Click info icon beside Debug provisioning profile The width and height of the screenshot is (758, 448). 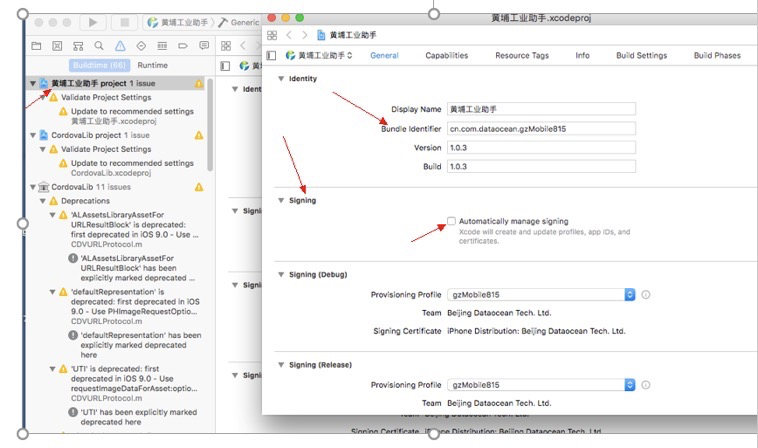[646, 294]
